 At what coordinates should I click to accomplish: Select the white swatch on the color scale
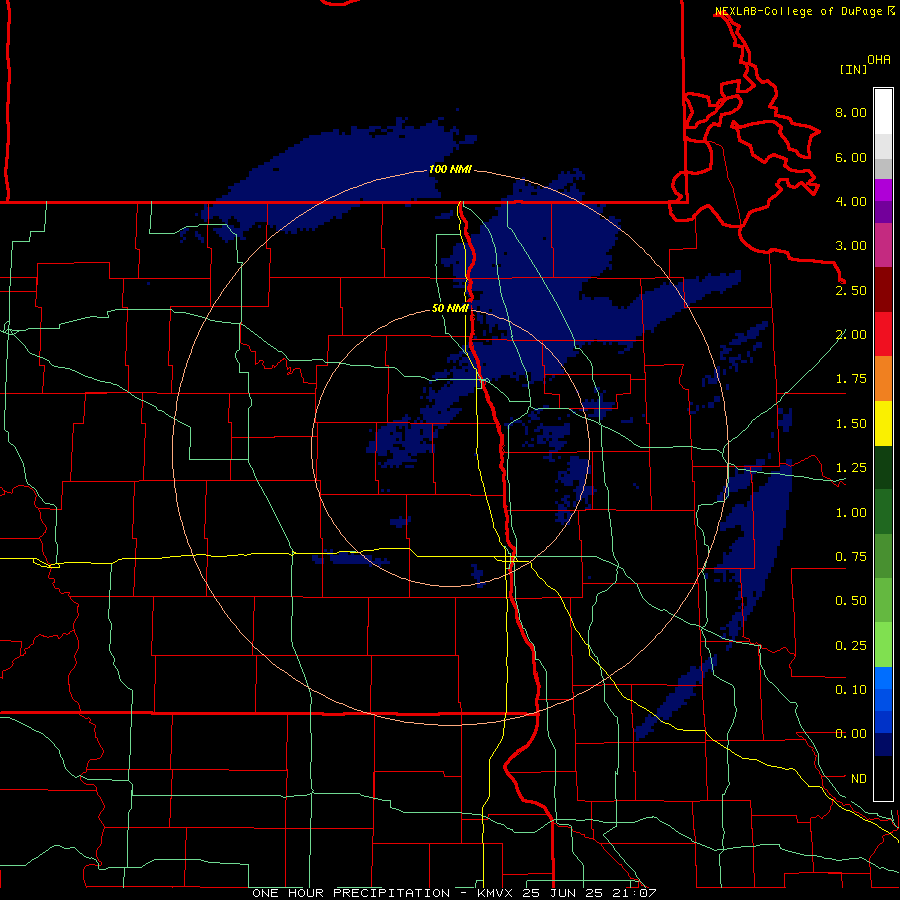(883, 112)
